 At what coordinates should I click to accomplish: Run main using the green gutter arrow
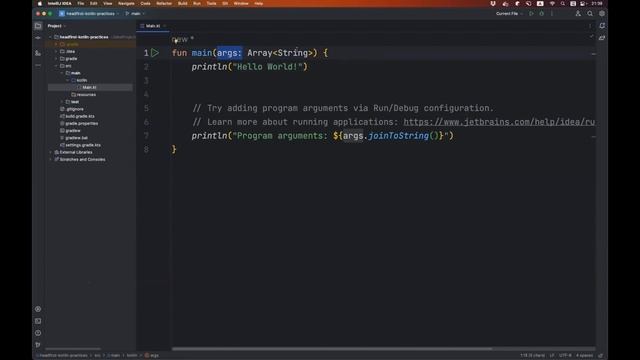[x=155, y=53]
